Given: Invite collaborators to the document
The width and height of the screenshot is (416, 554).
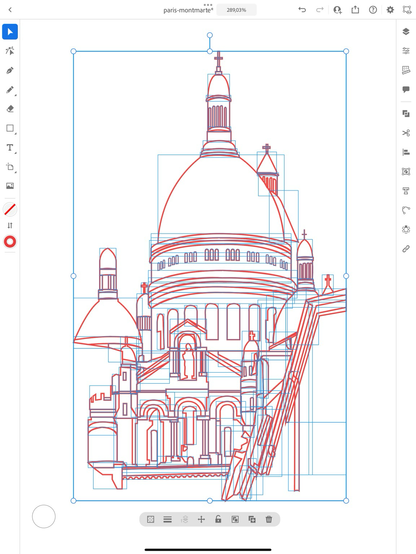Looking at the screenshot, I should coord(338,10).
